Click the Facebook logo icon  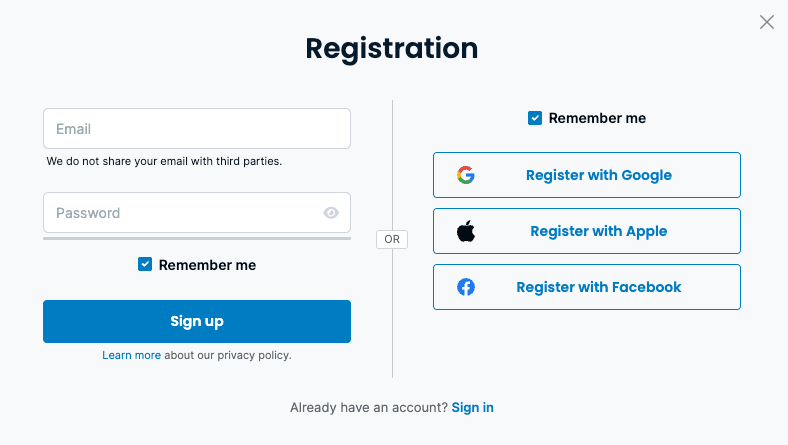coord(466,287)
